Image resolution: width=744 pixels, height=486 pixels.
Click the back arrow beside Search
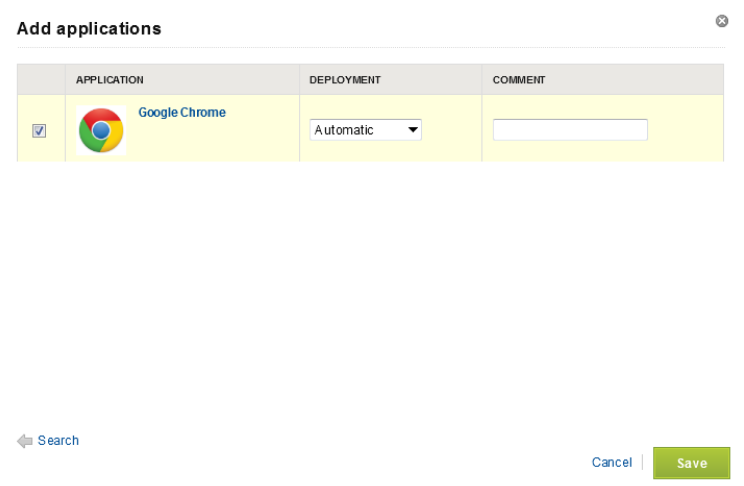click(25, 441)
